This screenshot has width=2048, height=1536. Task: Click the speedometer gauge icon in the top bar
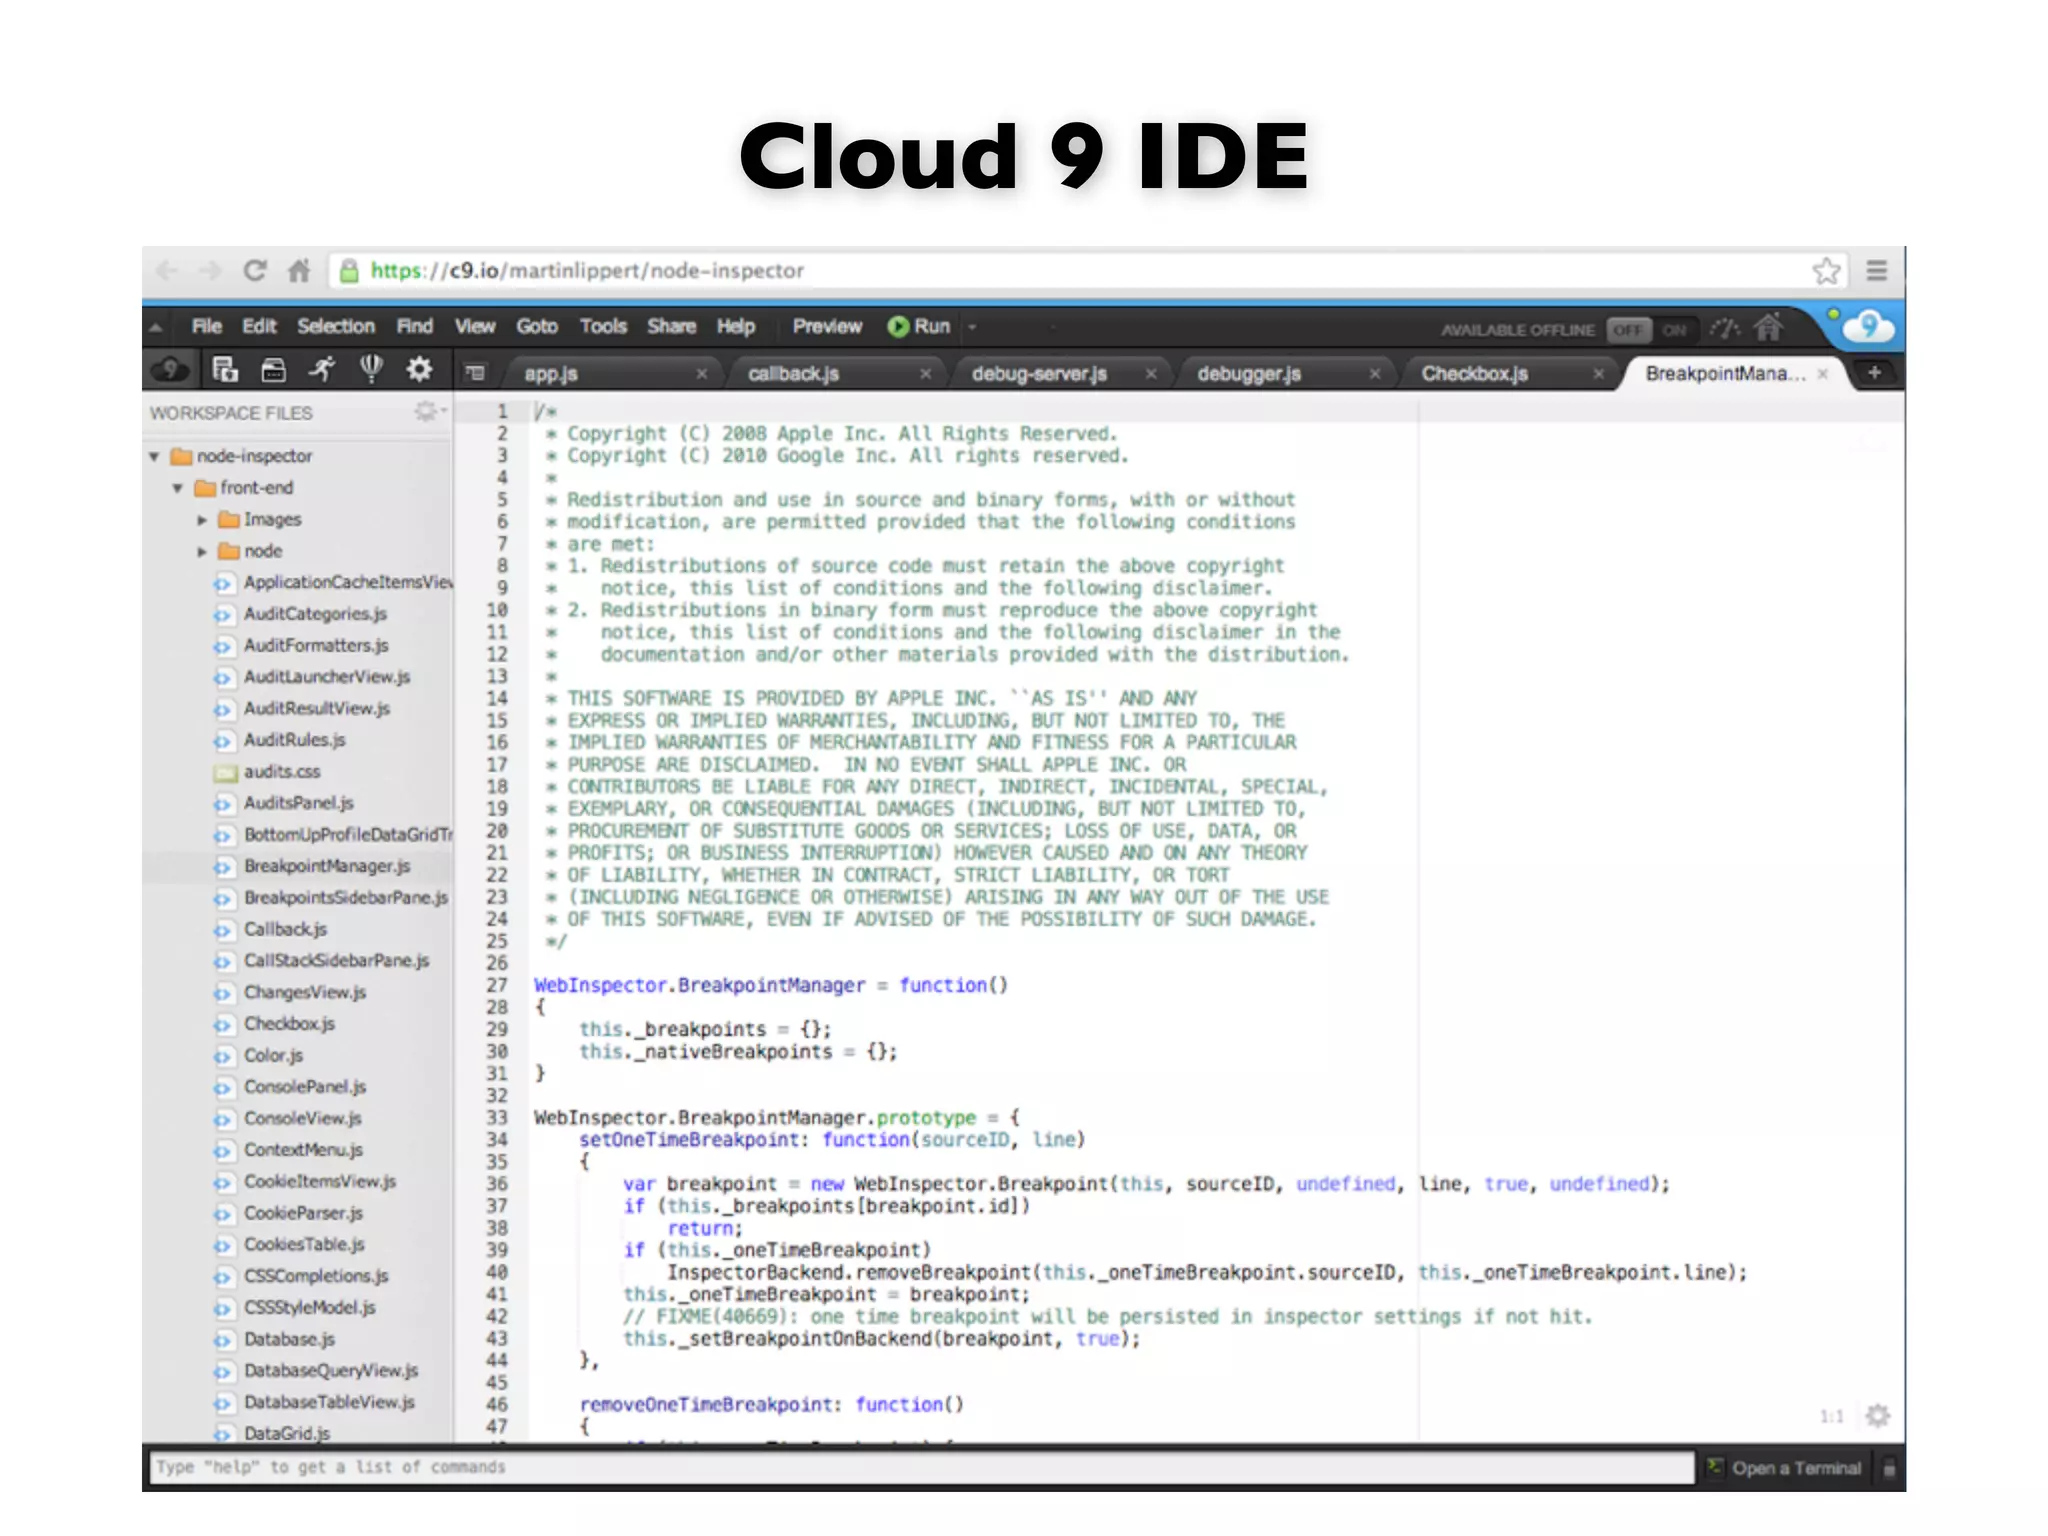(1724, 328)
